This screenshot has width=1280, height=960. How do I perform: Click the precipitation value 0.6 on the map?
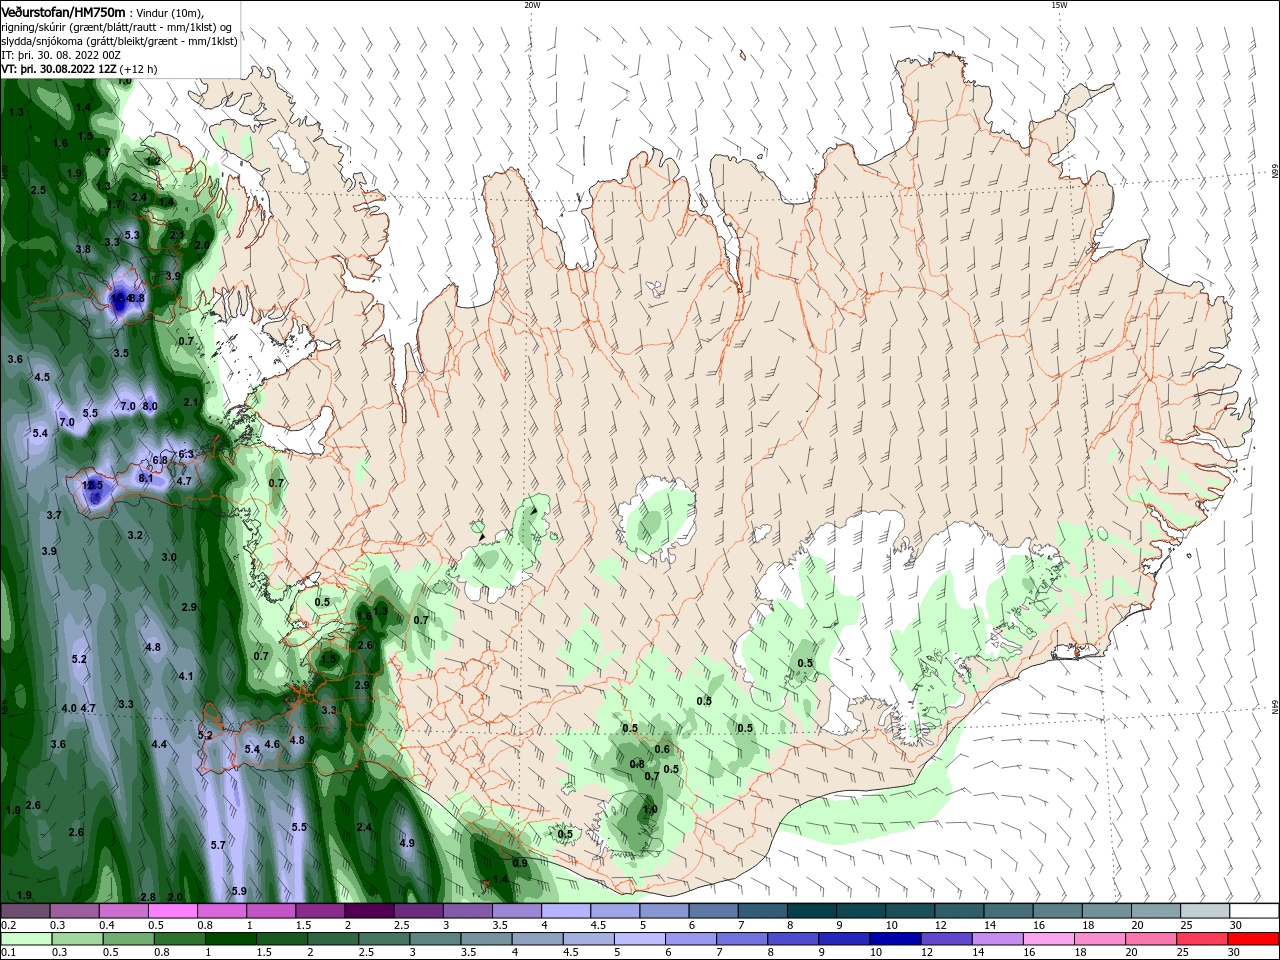click(662, 749)
